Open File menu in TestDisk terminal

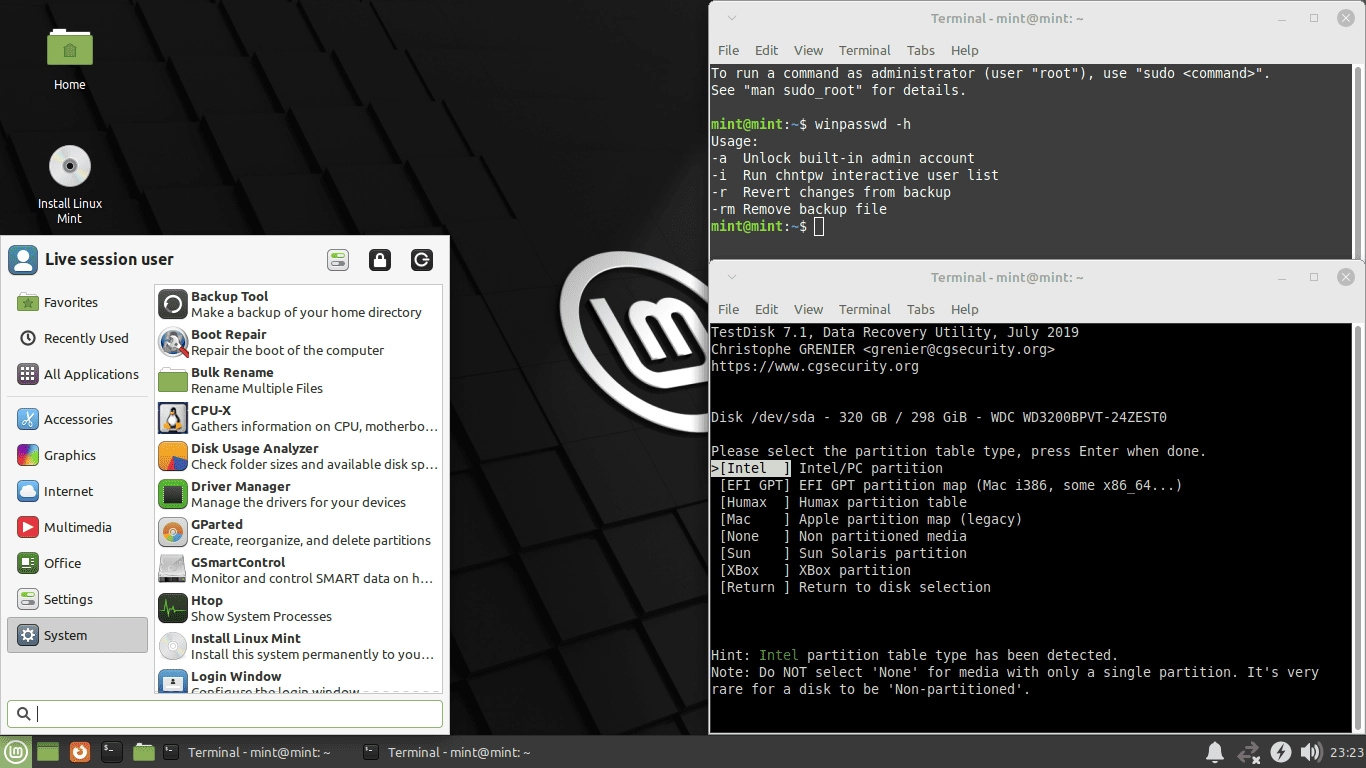(x=729, y=309)
